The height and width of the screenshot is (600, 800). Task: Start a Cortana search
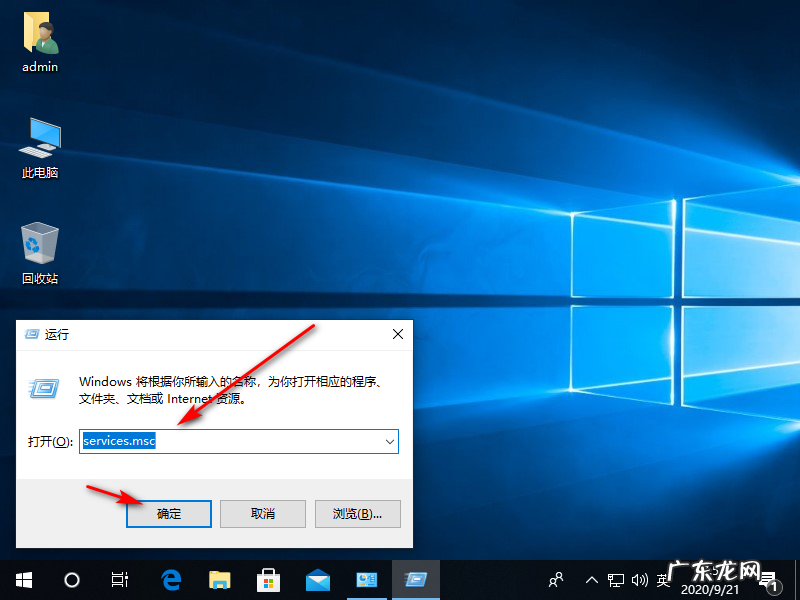point(70,580)
